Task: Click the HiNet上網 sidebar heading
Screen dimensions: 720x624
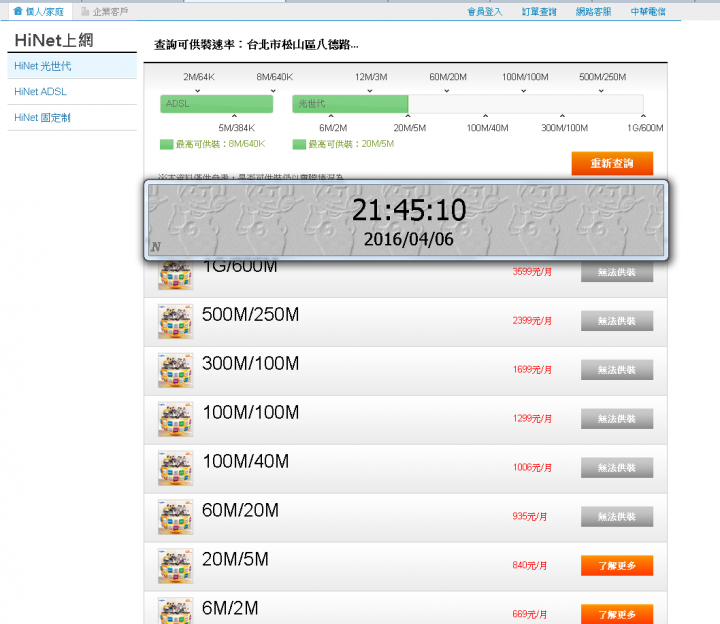Action: 54,40
